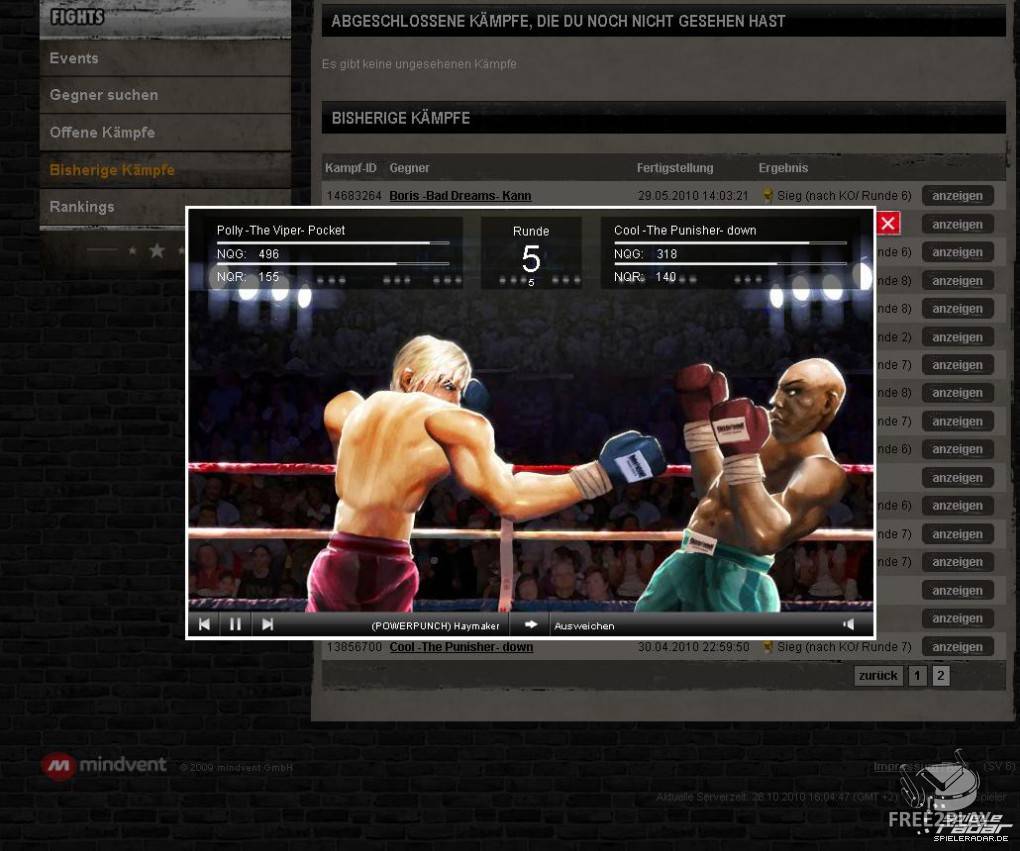Open the Events menu item
1020x851 pixels.
click(165, 58)
